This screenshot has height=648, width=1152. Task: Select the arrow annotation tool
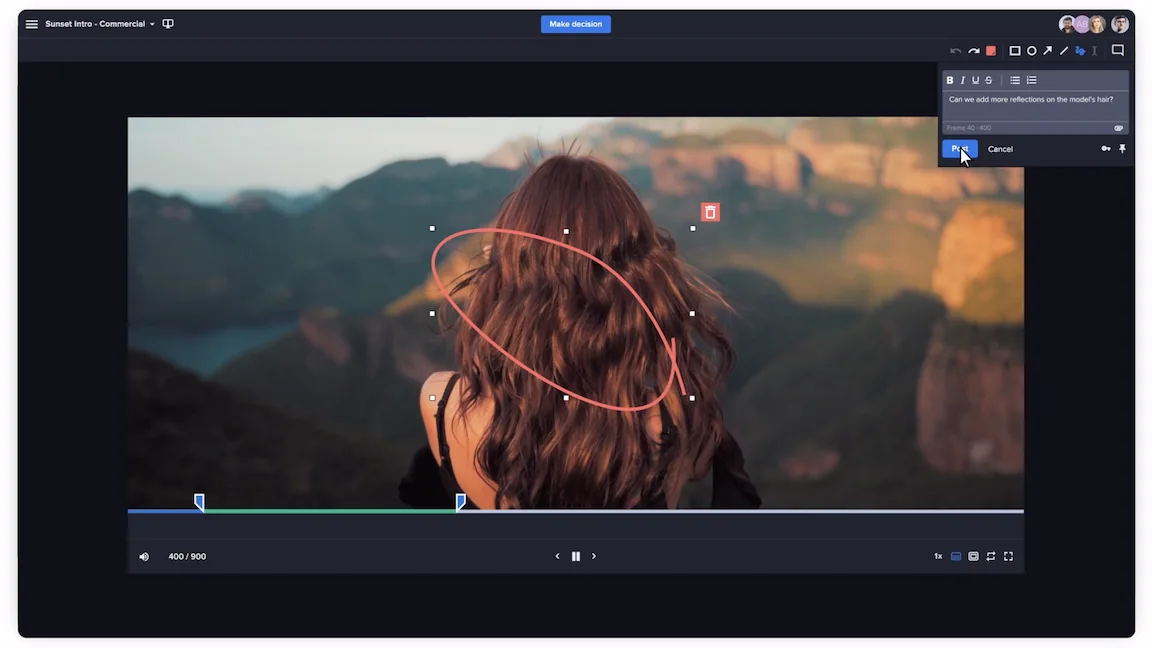pos(1047,51)
